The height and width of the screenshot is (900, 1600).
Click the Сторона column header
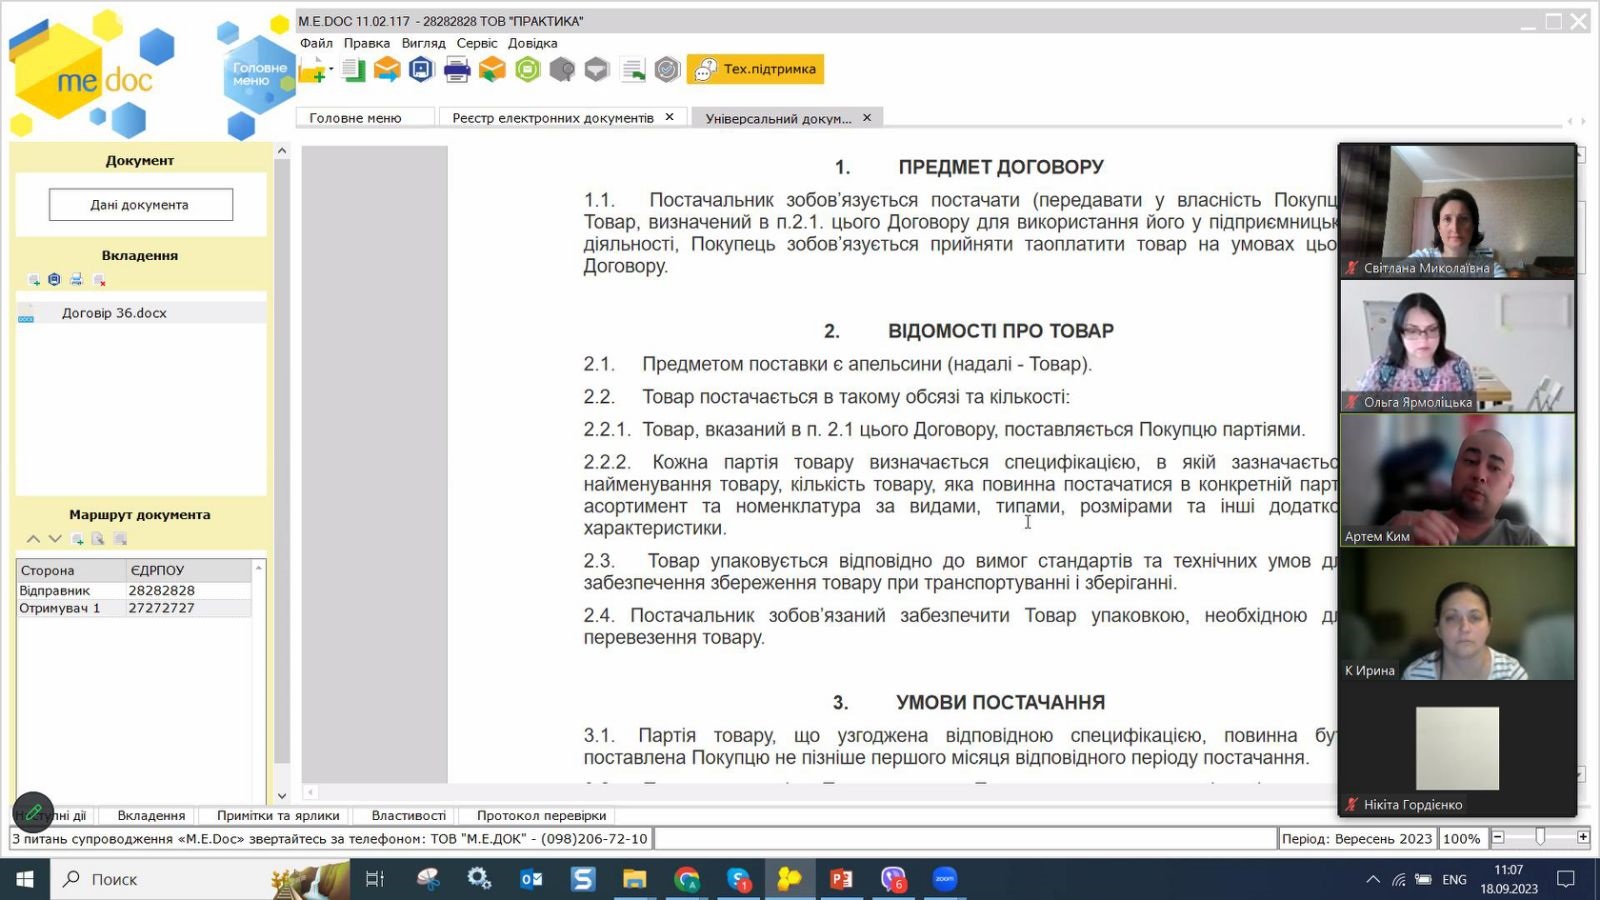[71, 570]
